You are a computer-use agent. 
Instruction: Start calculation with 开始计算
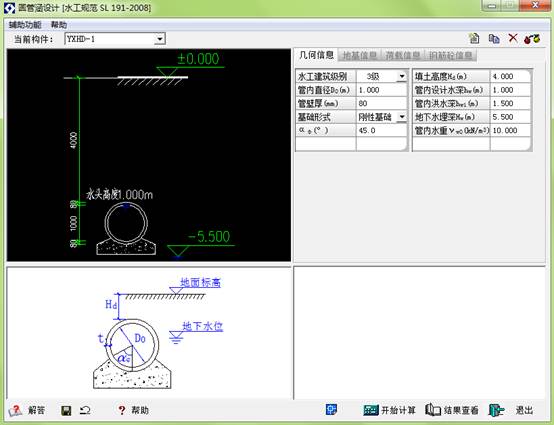[x=389, y=410]
